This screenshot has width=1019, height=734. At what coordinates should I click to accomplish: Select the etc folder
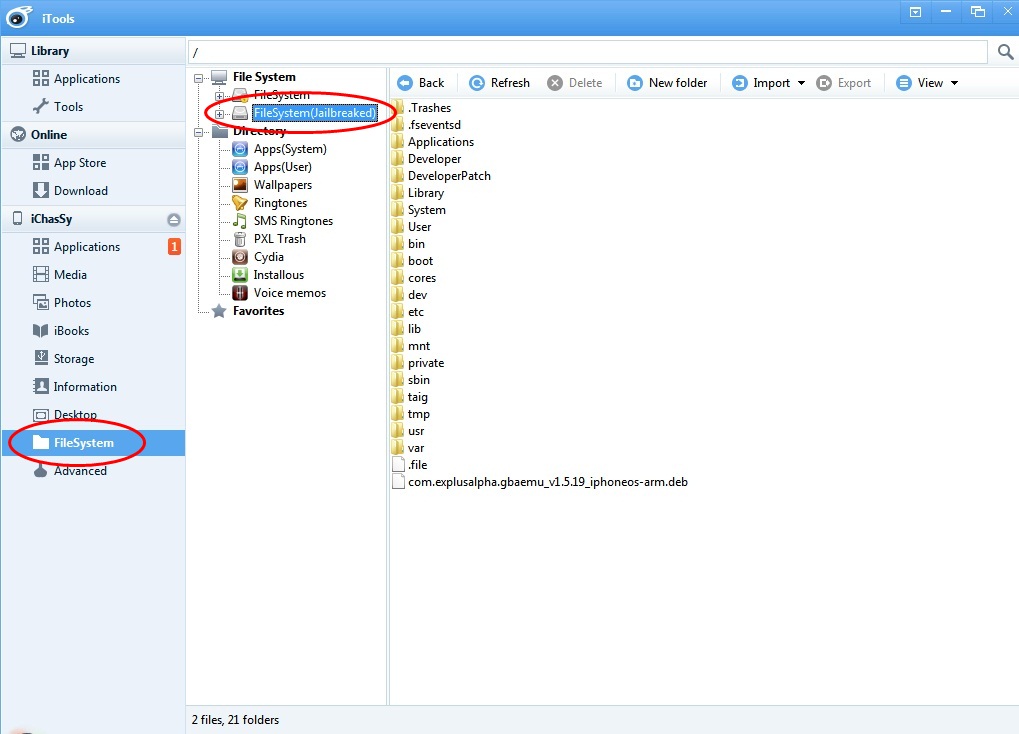point(408,312)
